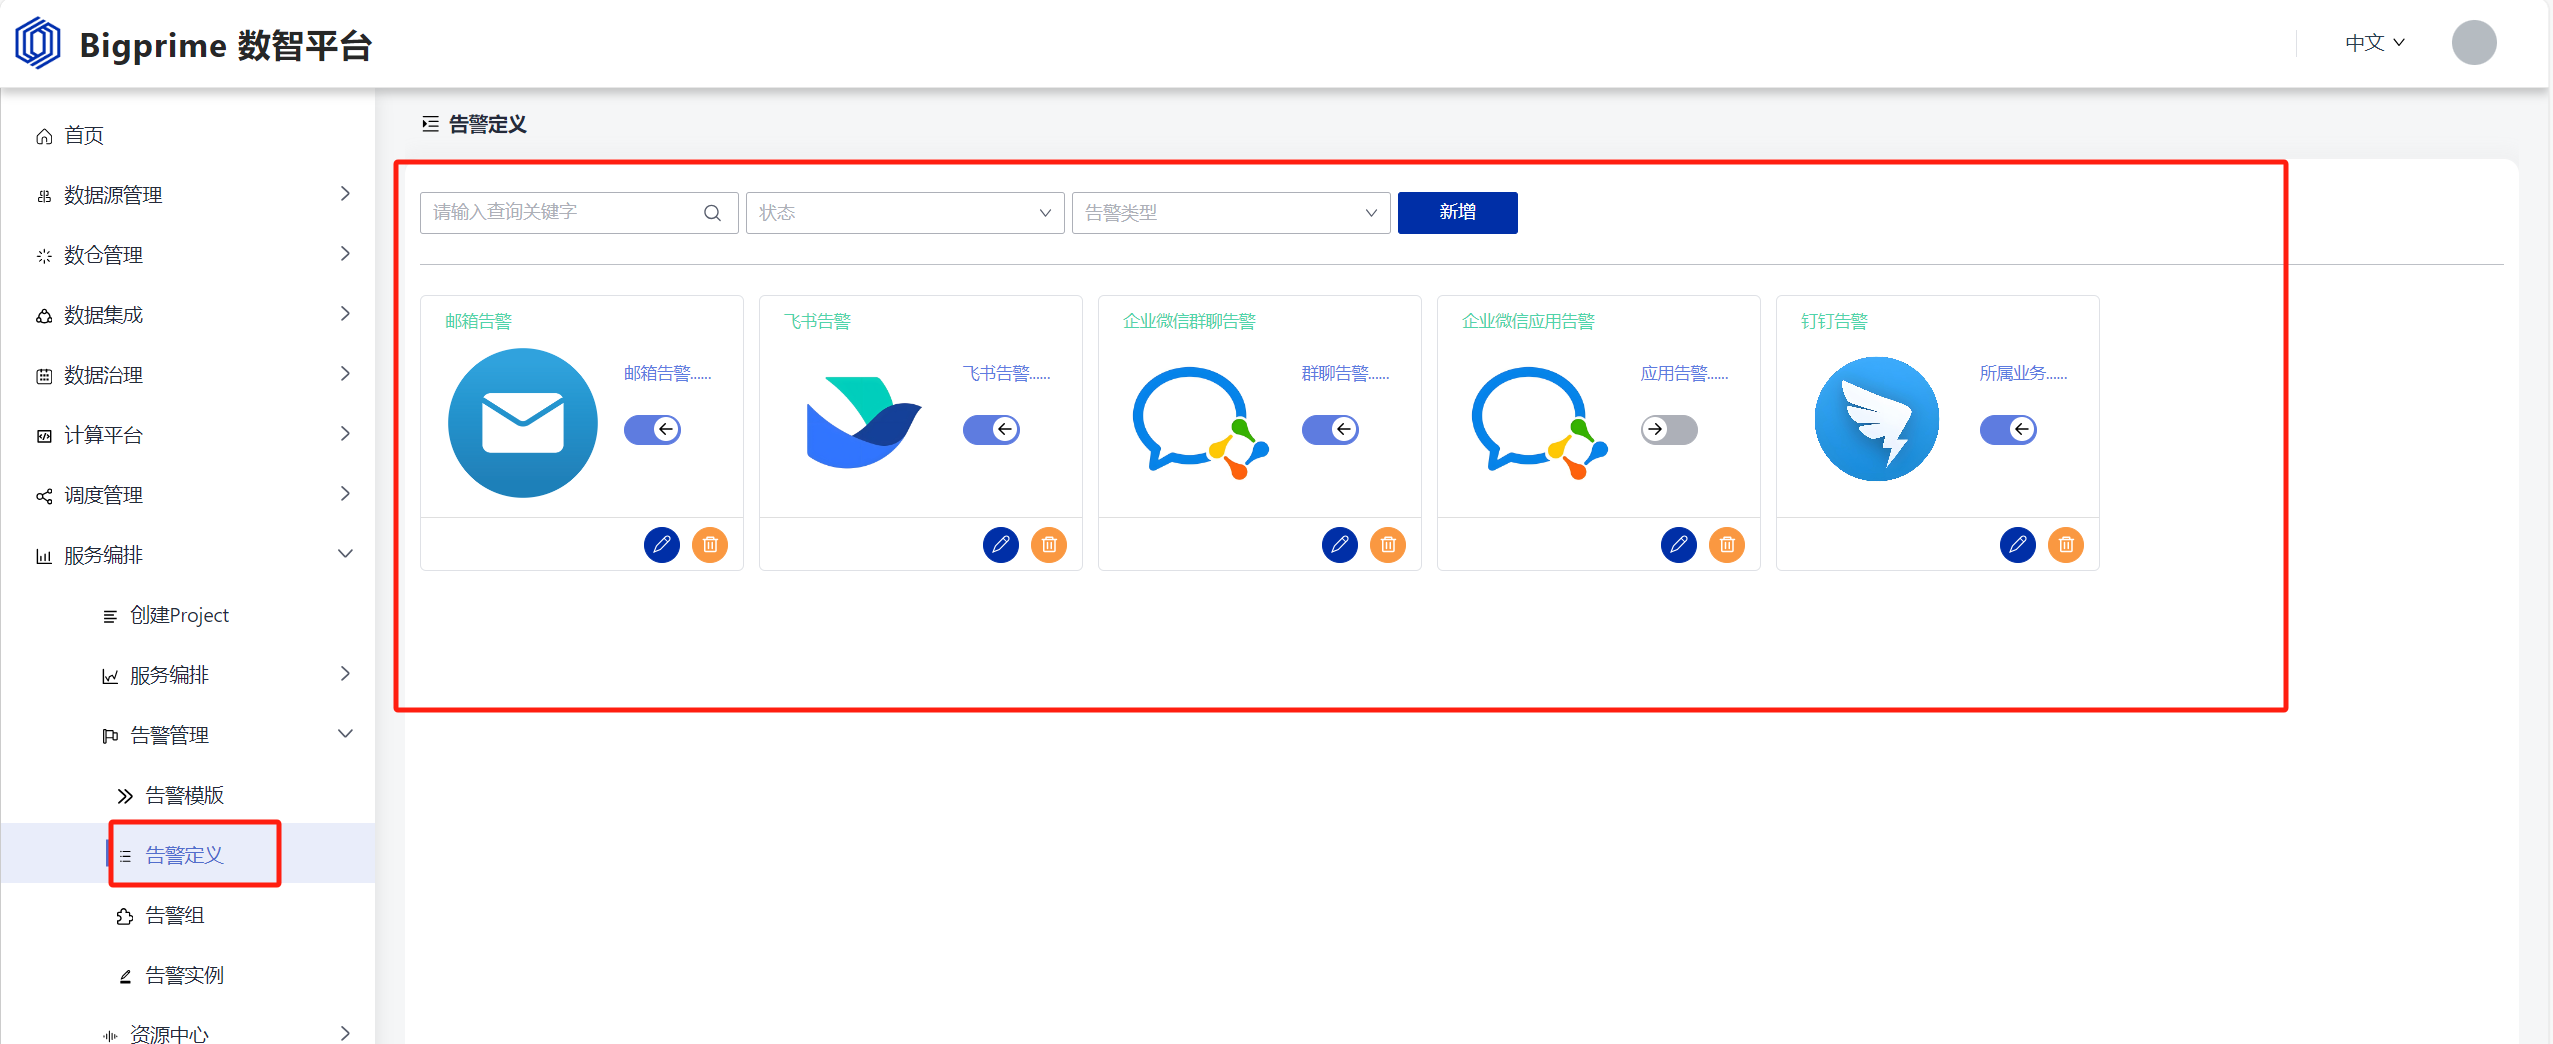Click the WeChat Work logo in 群聊告警 card
The width and height of the screenshot is (2553, 1044).
pos(1200,422)
